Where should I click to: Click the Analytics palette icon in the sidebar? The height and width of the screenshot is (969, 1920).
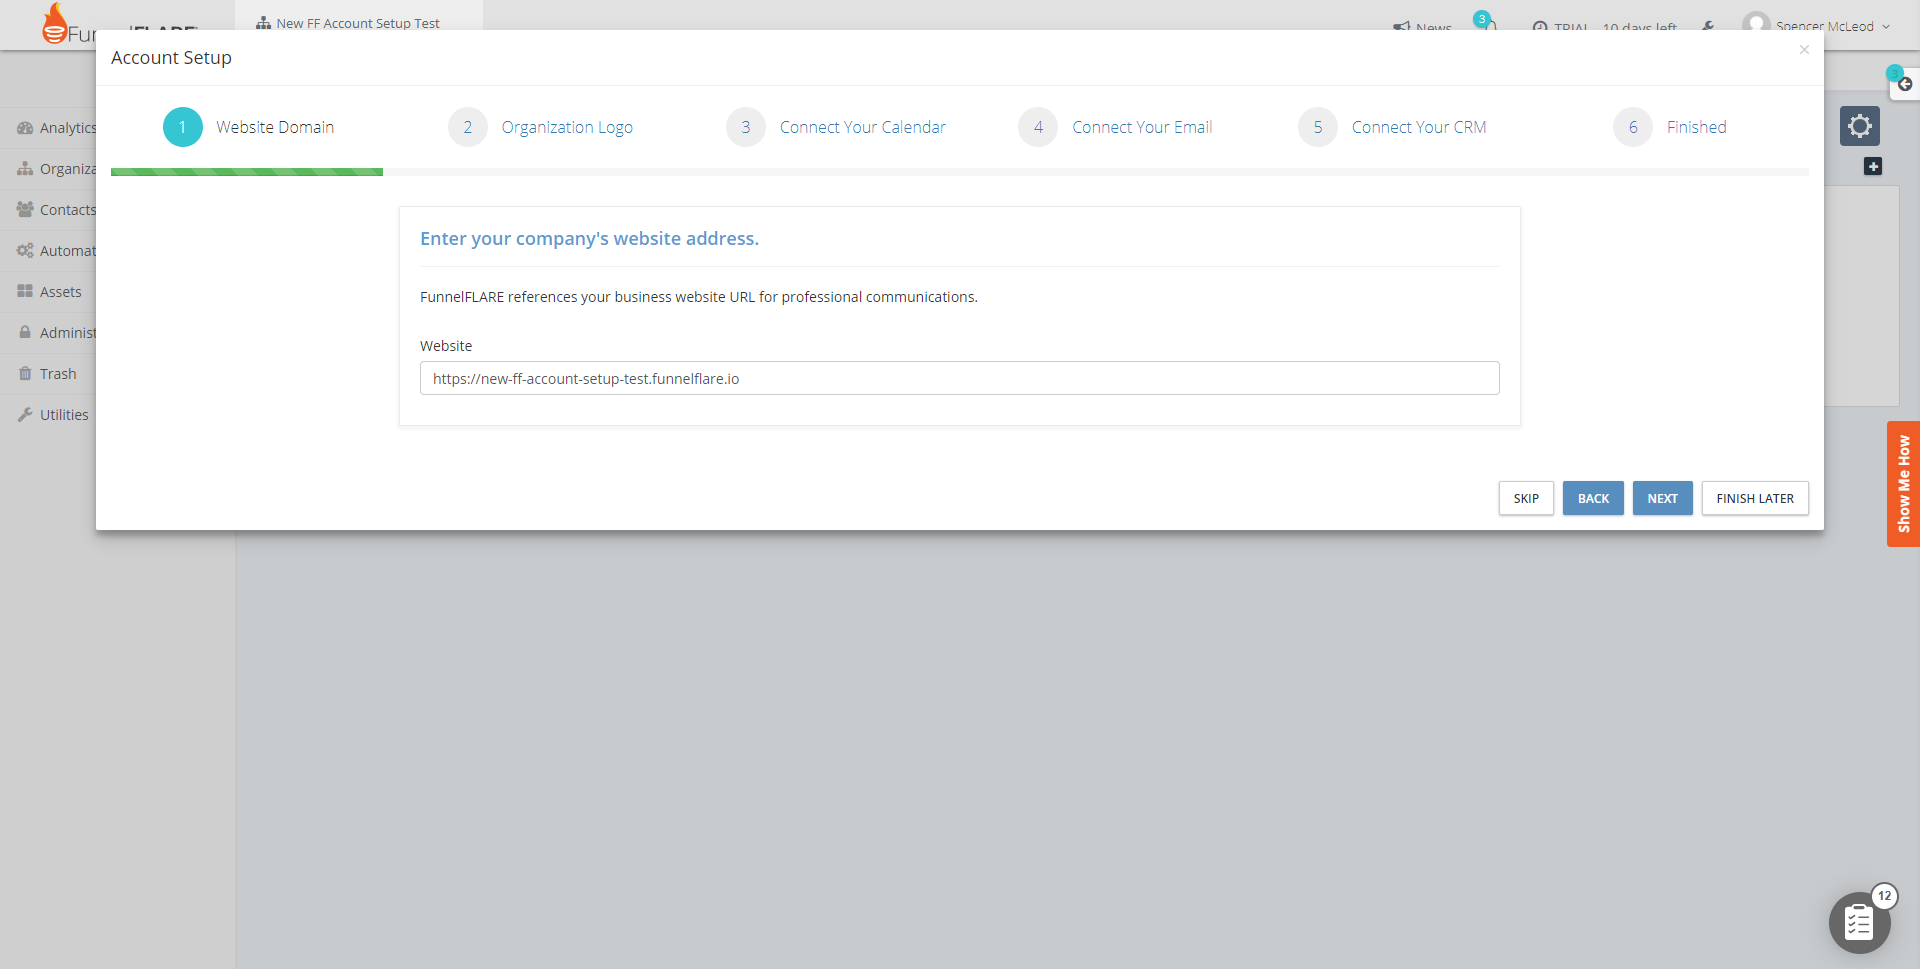tap(25, 128)
